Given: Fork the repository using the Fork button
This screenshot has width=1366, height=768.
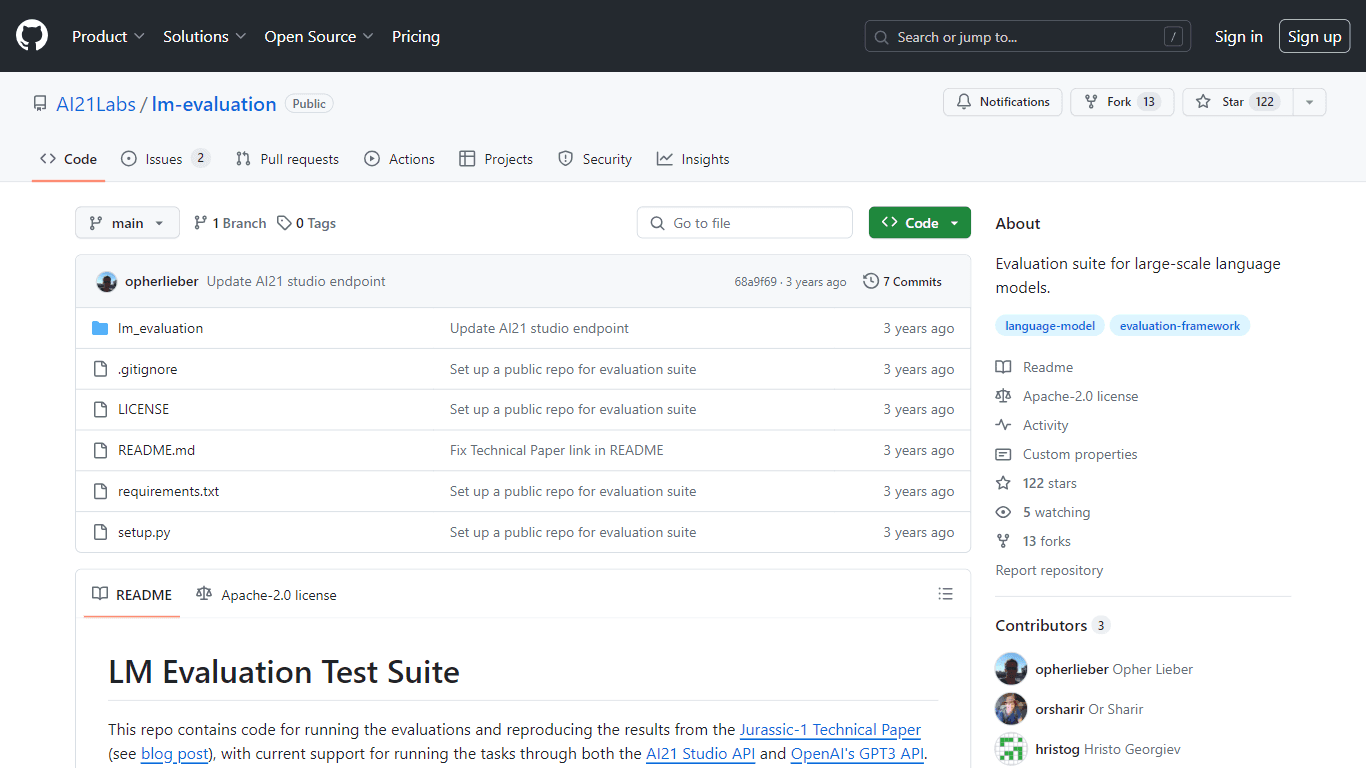Looking at the screenshot, I should tap(1122, 102).
